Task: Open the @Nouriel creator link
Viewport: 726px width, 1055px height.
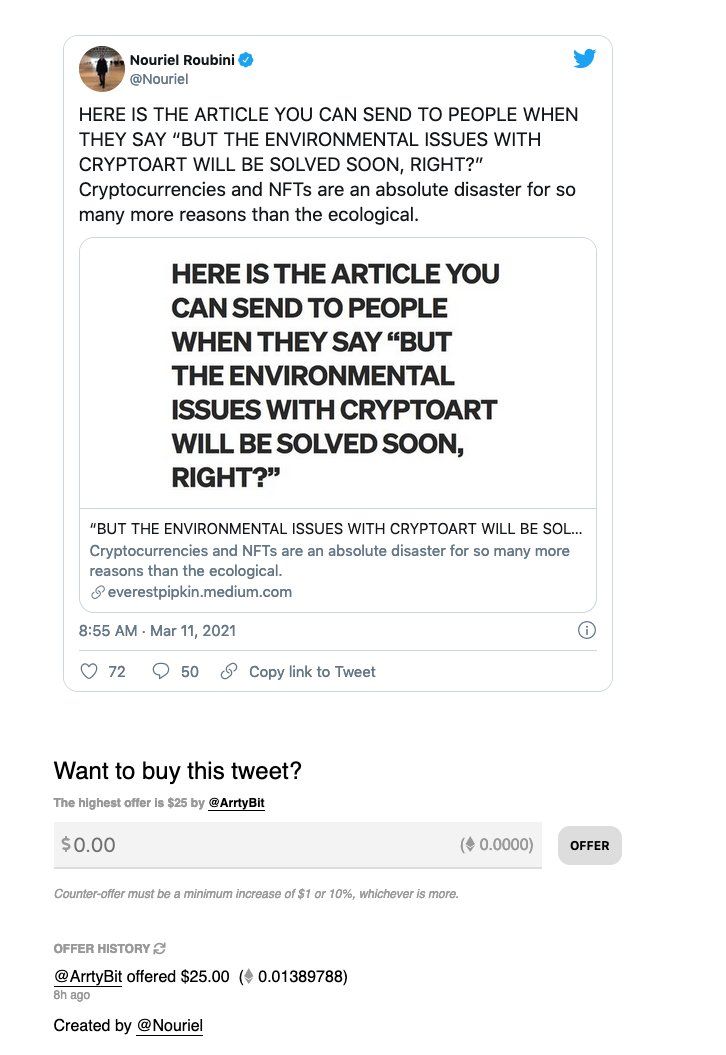Action: (x=170, y=1025)
